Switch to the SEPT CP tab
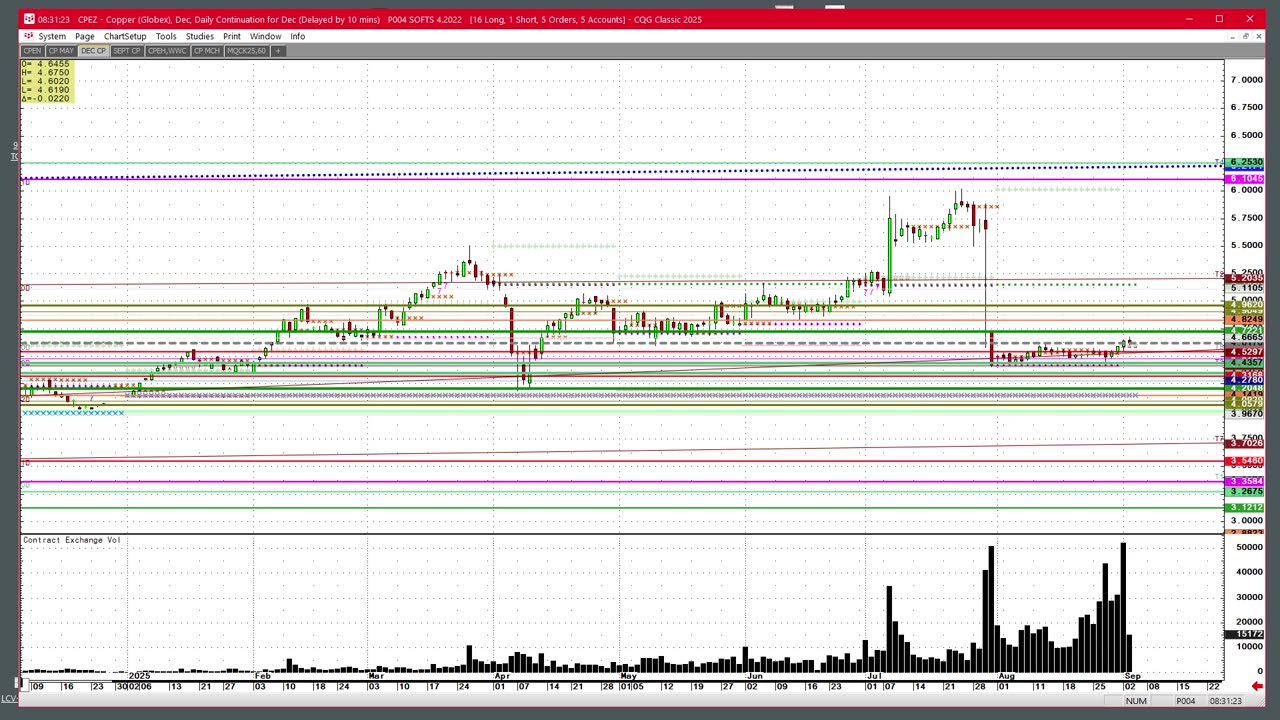Image resolution: width=1280 pixels, height=720 pixels. [x=127, y=50]
